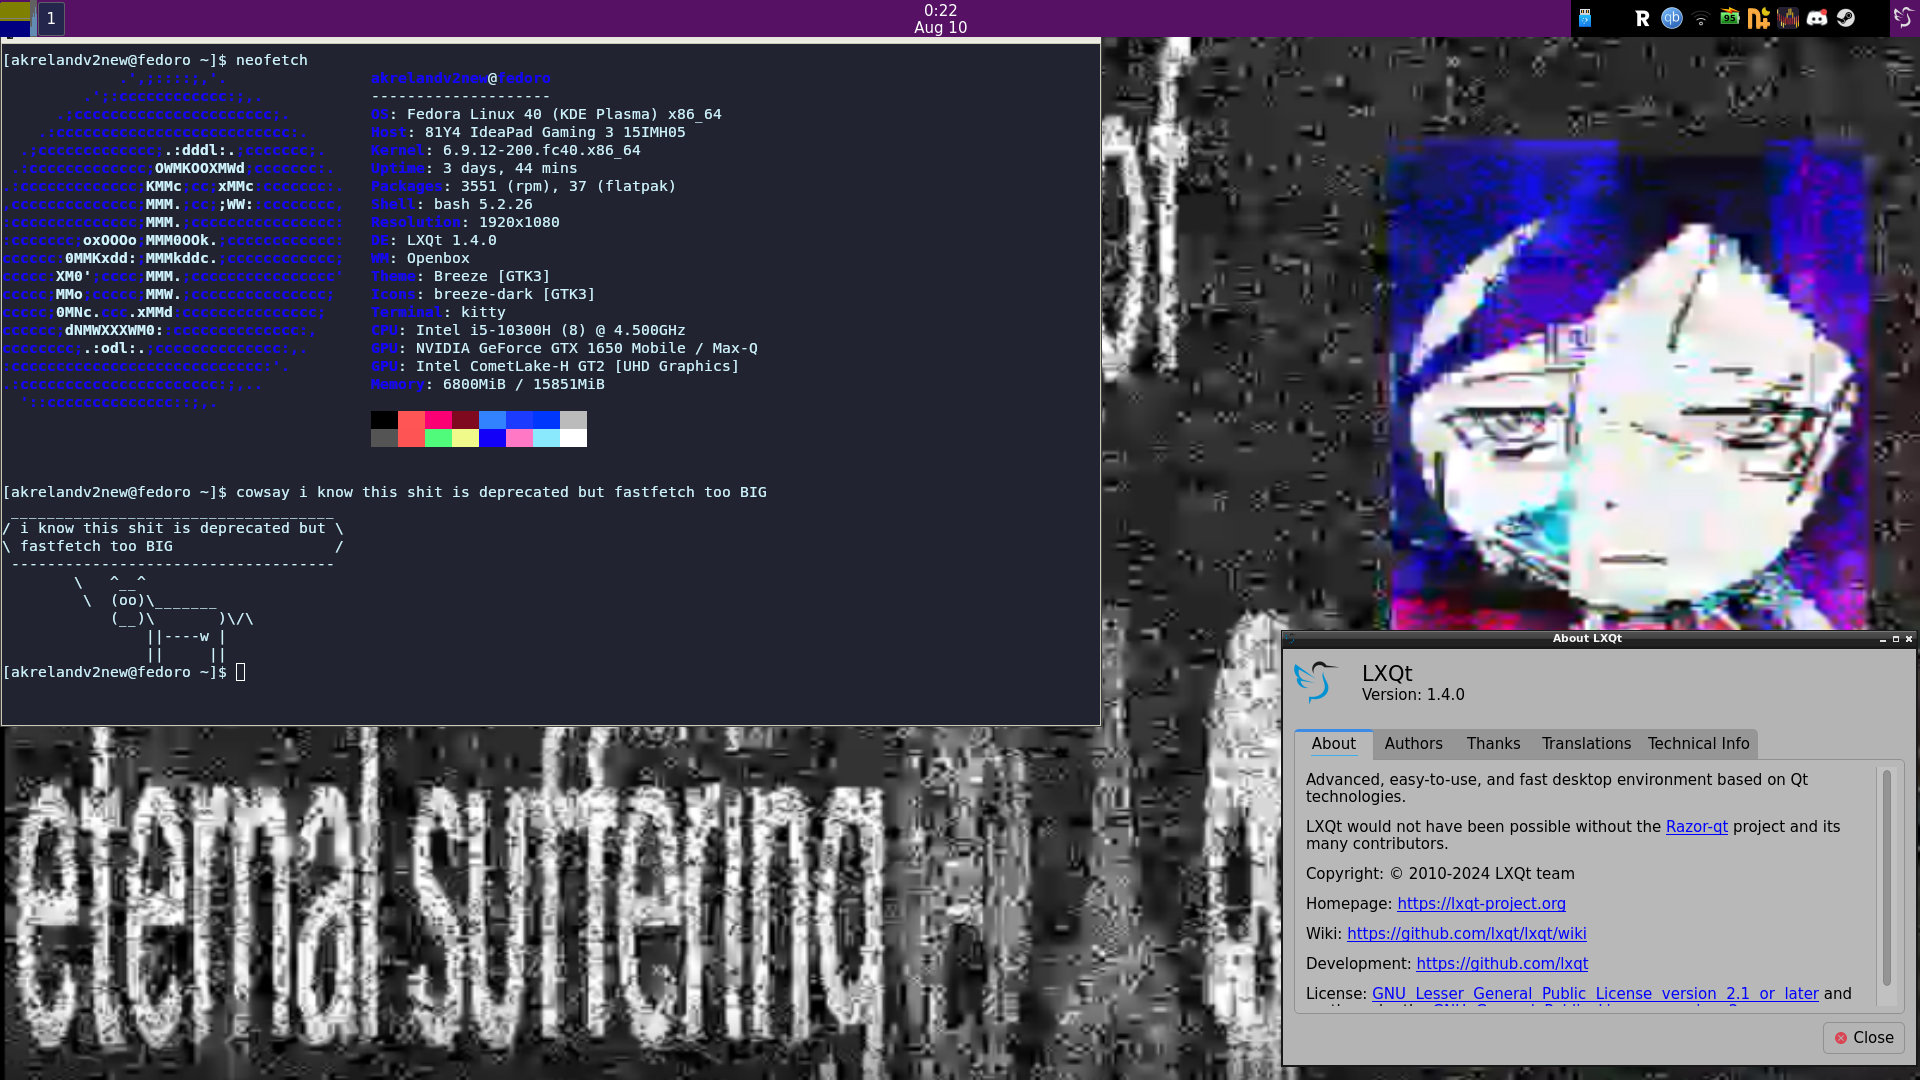Image resolution: width=1920 pixels, height=1080 pixels.
Task: Open the https://github.com/lxqt development link
Action: point(1502,964)
